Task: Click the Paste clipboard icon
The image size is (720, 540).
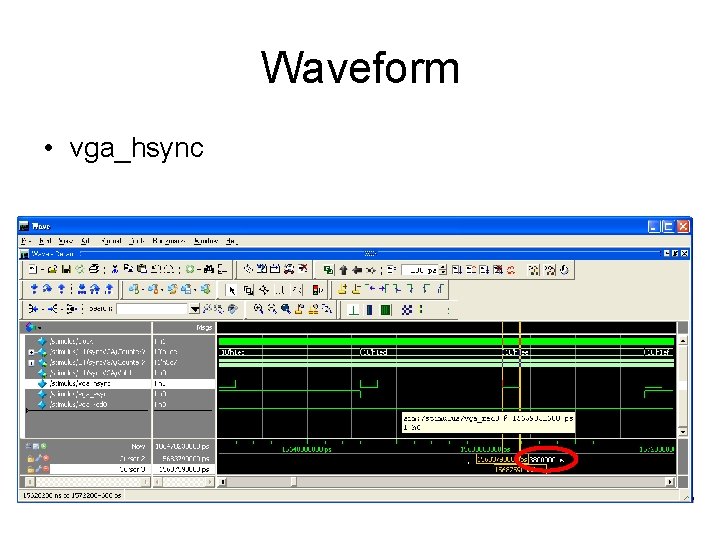Action: (x=142, y=270)
